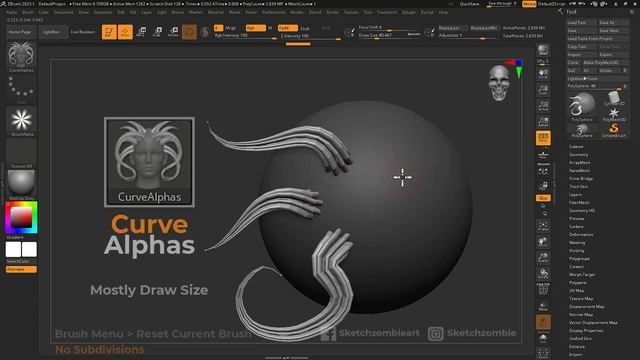Toggle the Menus button
The height and width of the screenshot is (360, 640).
click(x=529, y=4)
